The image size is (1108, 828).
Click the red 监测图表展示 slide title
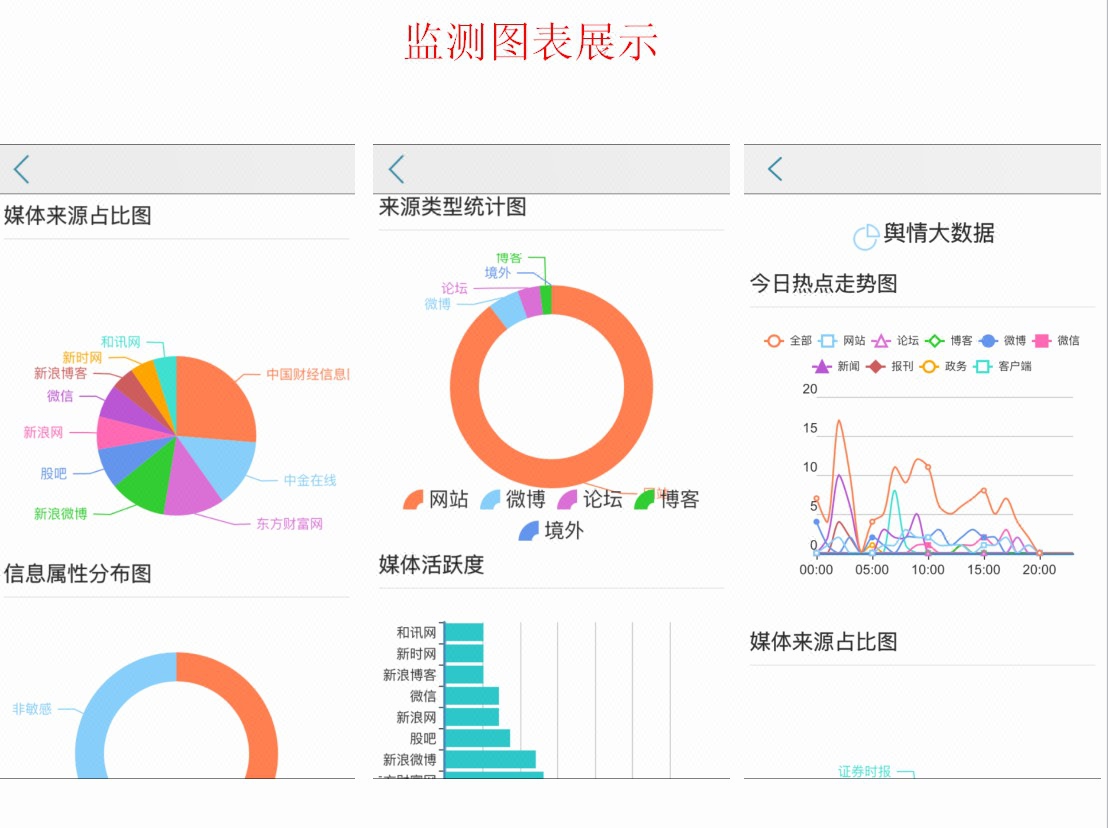click(532, 41)
